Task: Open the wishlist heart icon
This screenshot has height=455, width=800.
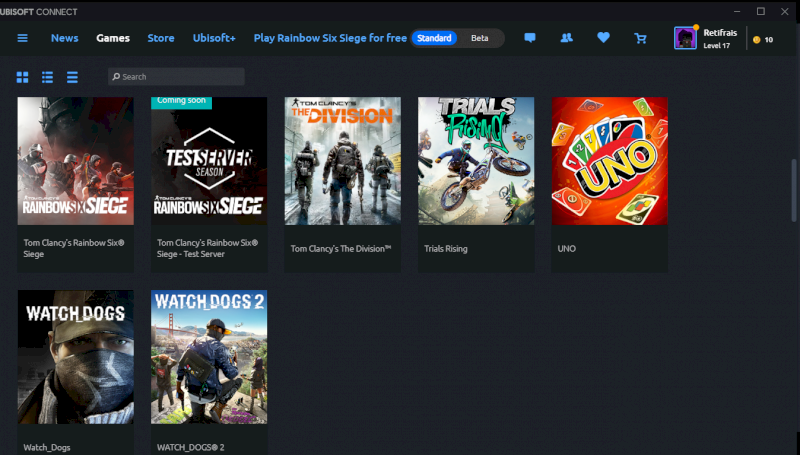Action: [x=603, y=38]
